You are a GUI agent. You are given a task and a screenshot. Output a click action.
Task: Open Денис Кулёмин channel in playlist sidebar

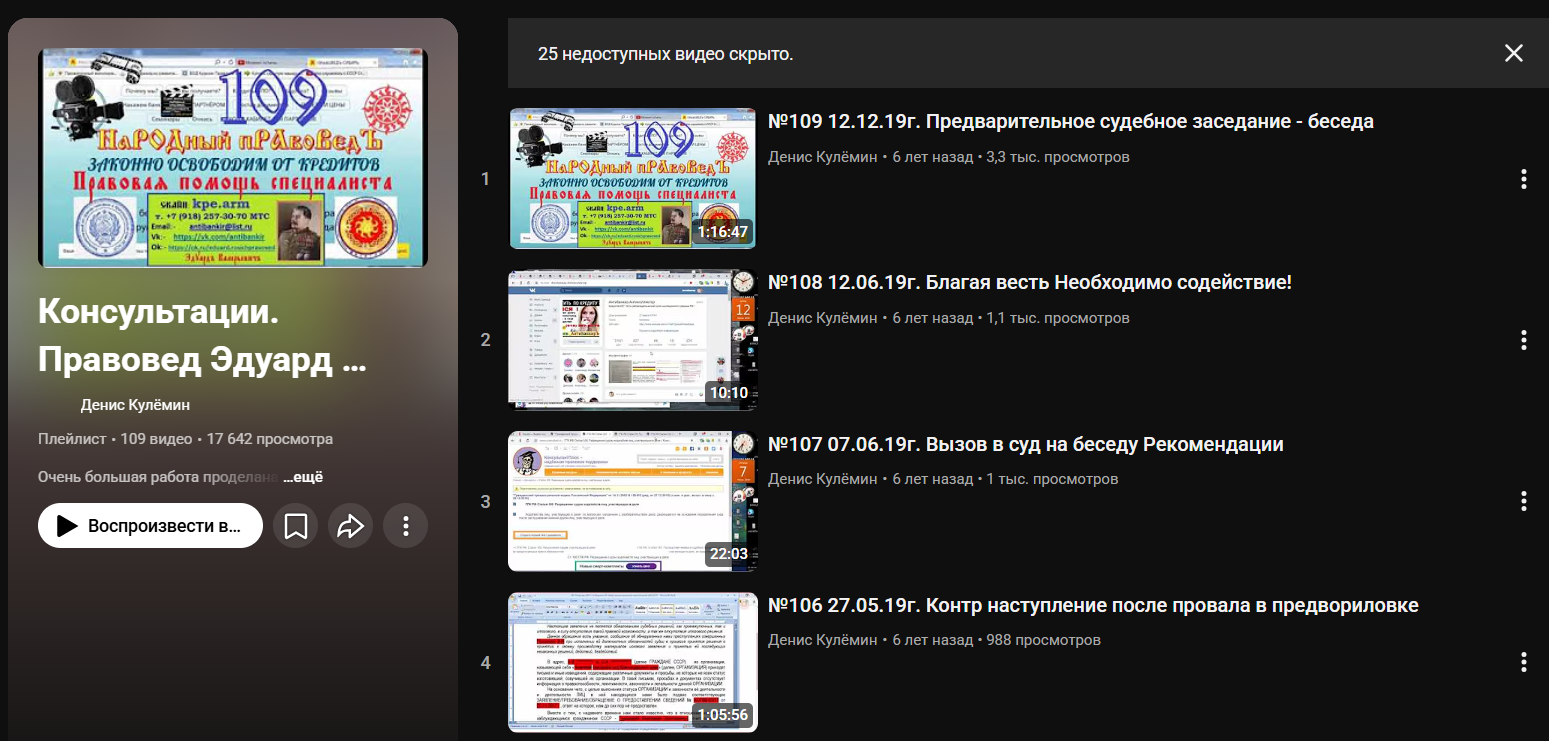[x=135, y=405]
